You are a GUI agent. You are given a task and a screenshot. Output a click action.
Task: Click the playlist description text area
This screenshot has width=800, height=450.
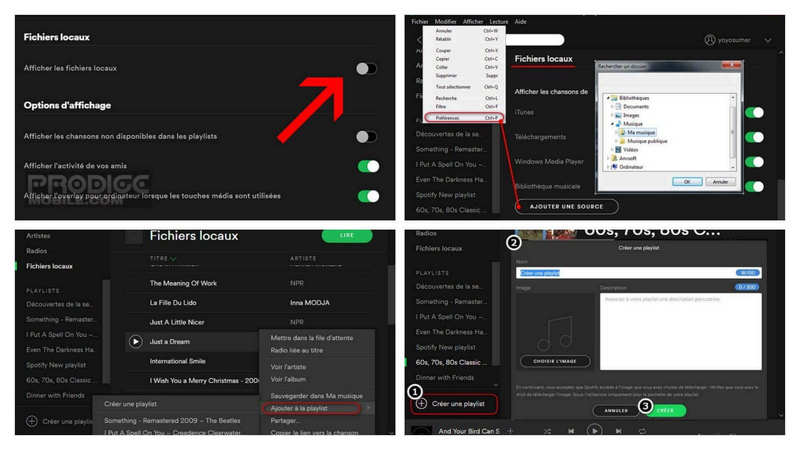(681, 331)
